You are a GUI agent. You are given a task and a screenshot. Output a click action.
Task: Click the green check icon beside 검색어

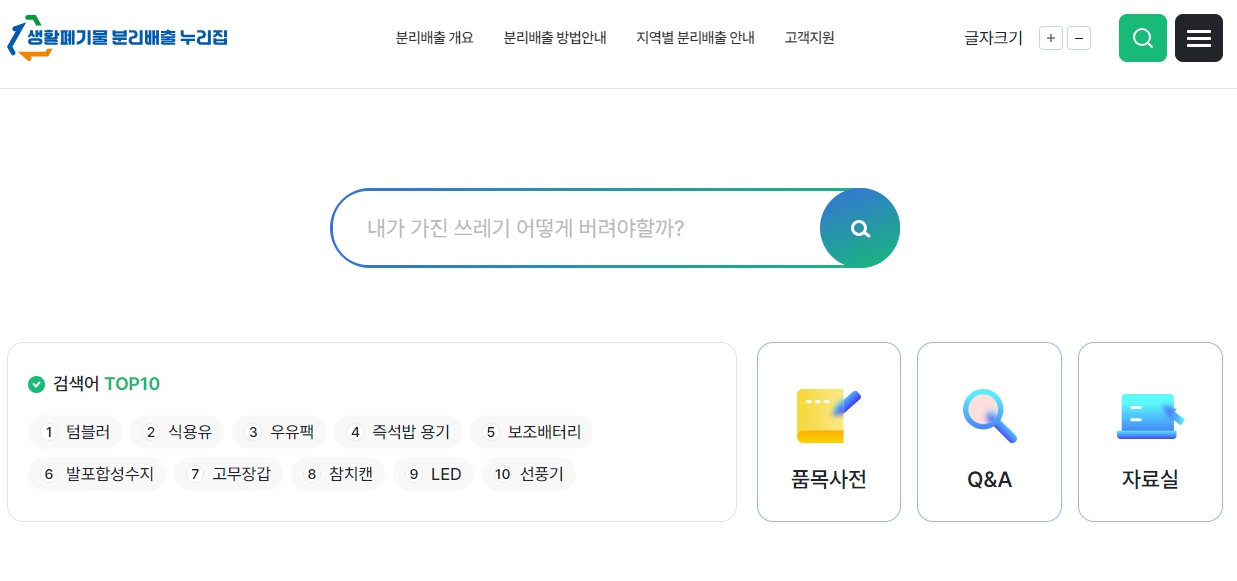(36, 384)
